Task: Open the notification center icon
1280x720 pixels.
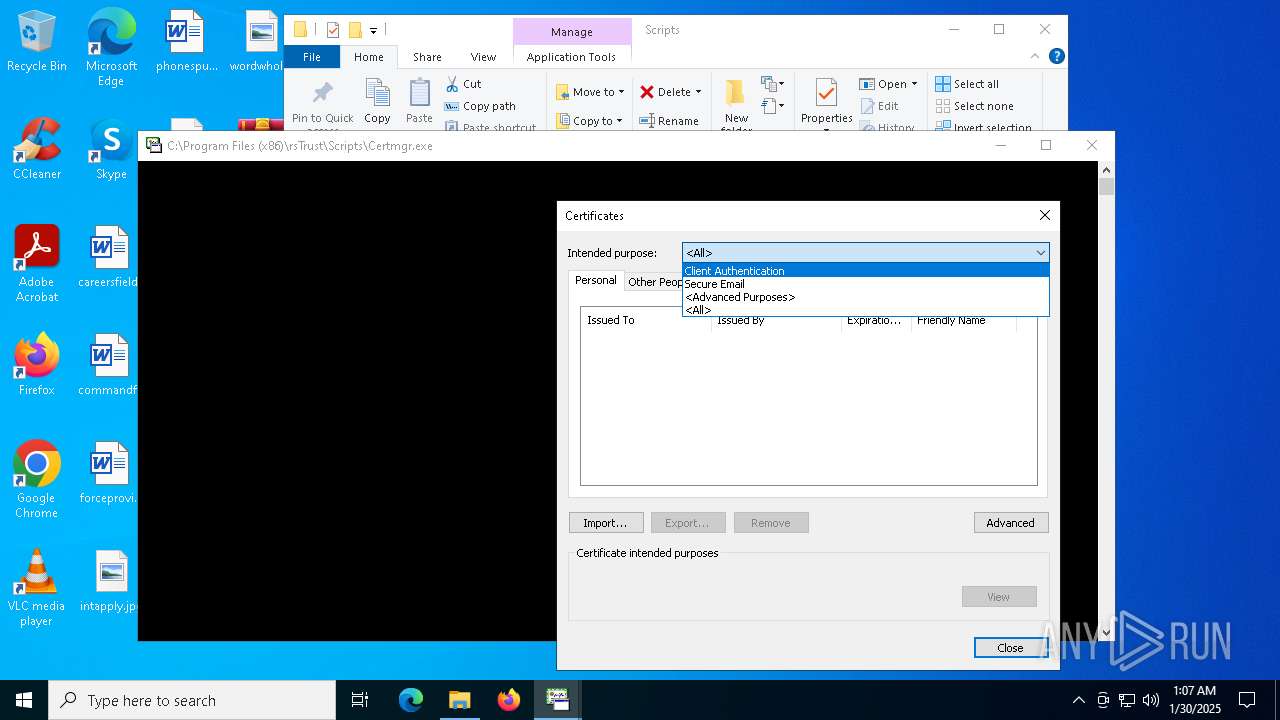Action: (1247, 700)
